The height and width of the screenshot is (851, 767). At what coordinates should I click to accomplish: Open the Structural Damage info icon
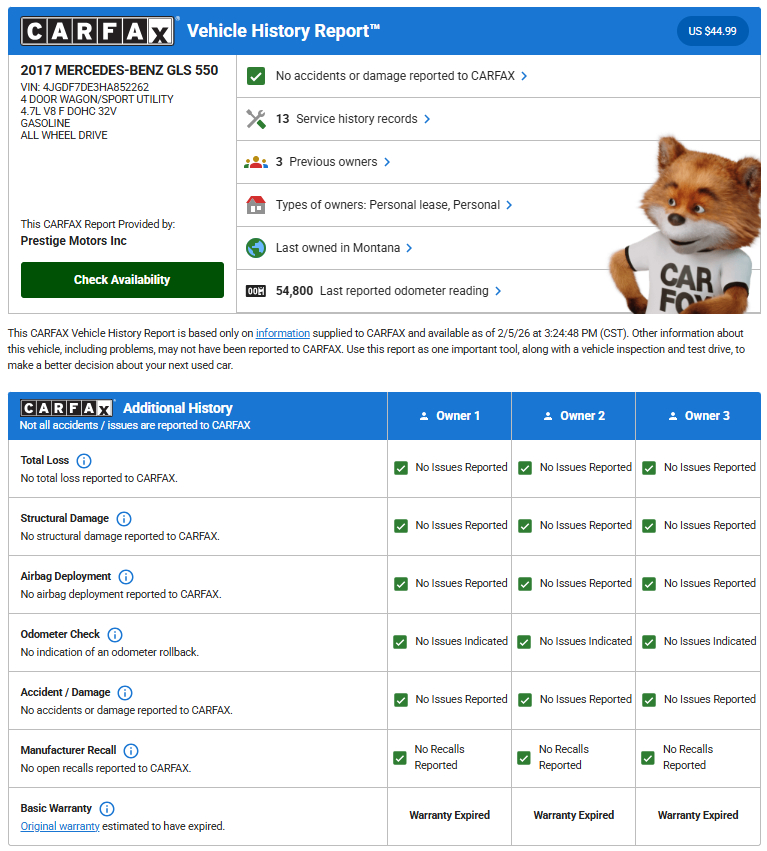[x=124, y=519]
